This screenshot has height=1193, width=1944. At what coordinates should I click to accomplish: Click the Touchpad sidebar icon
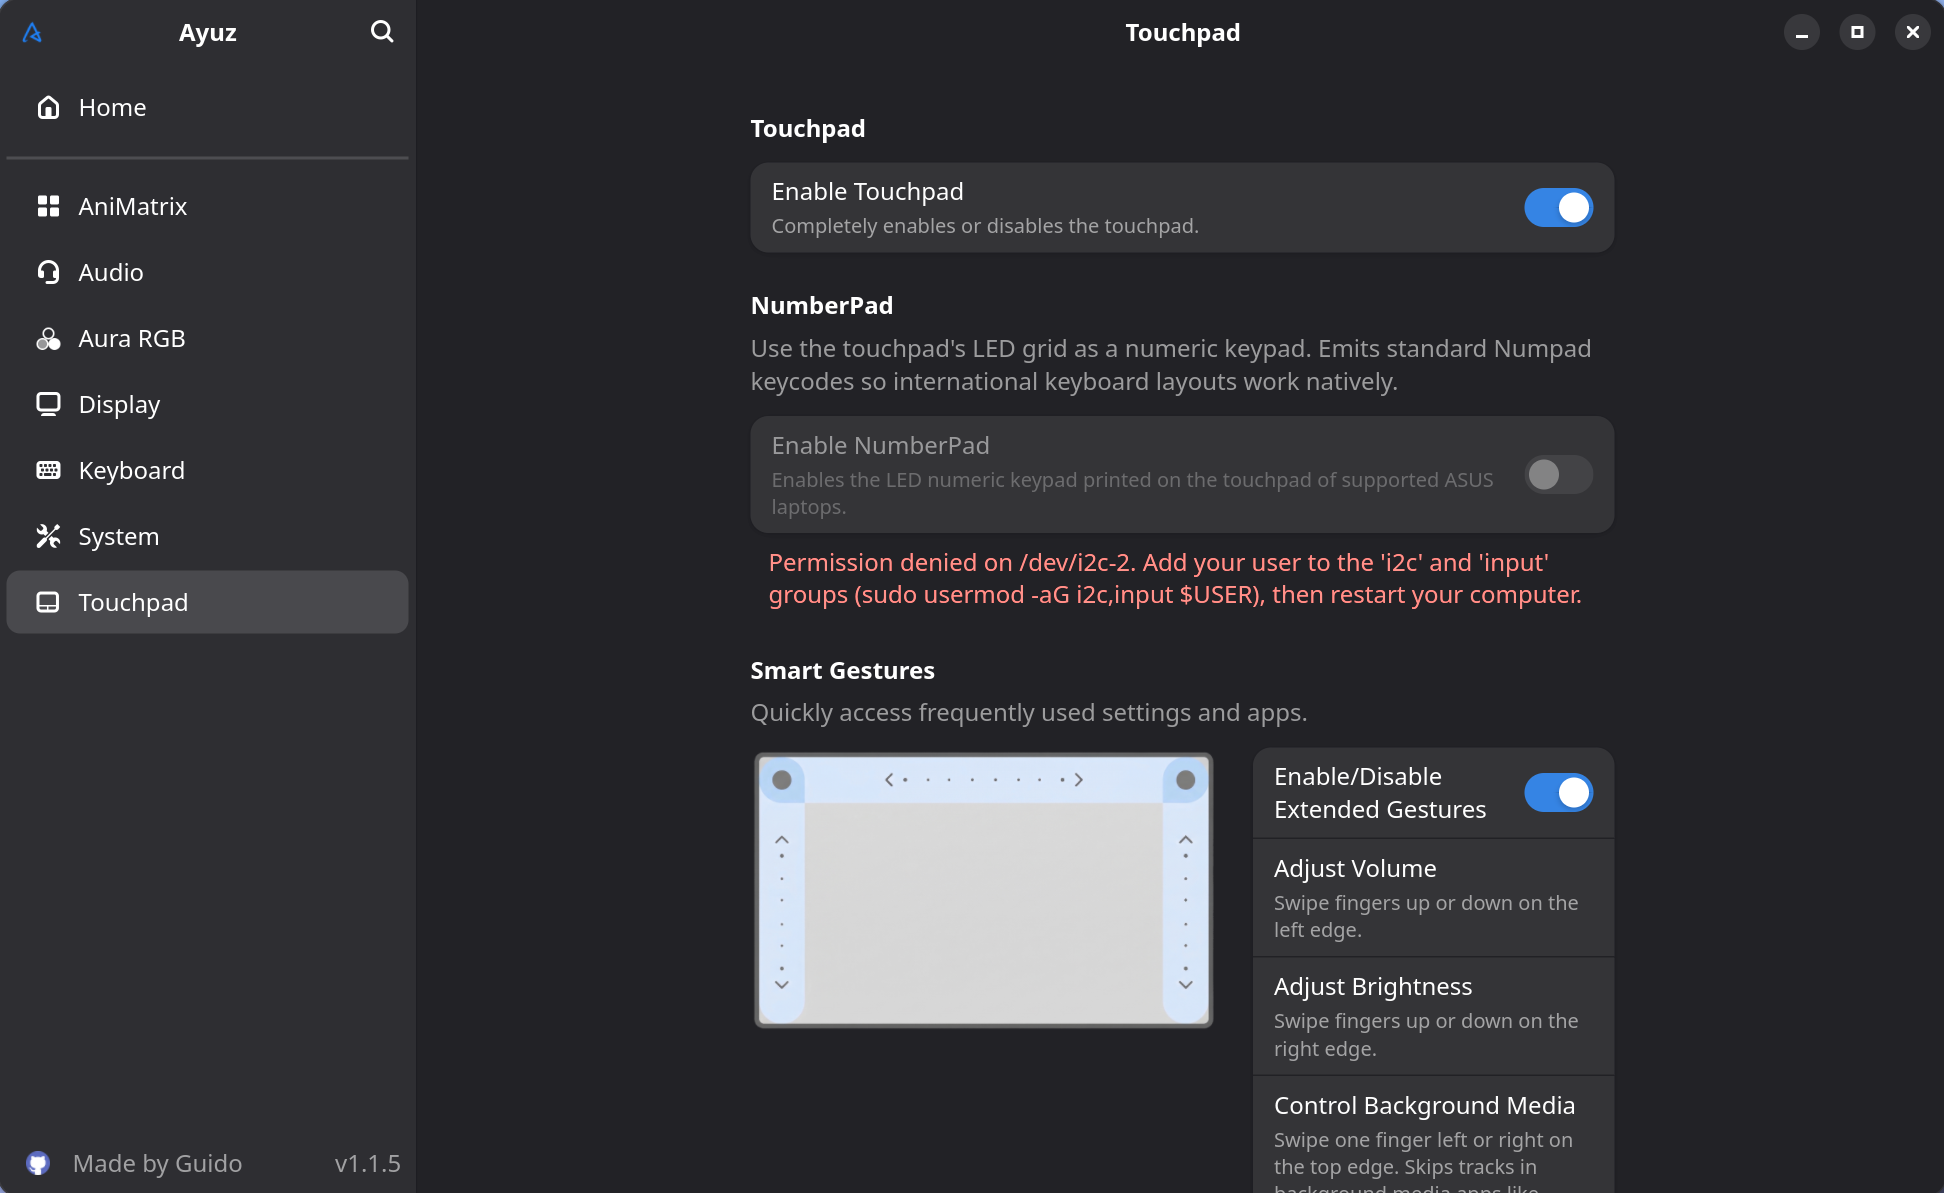(48, 602)
